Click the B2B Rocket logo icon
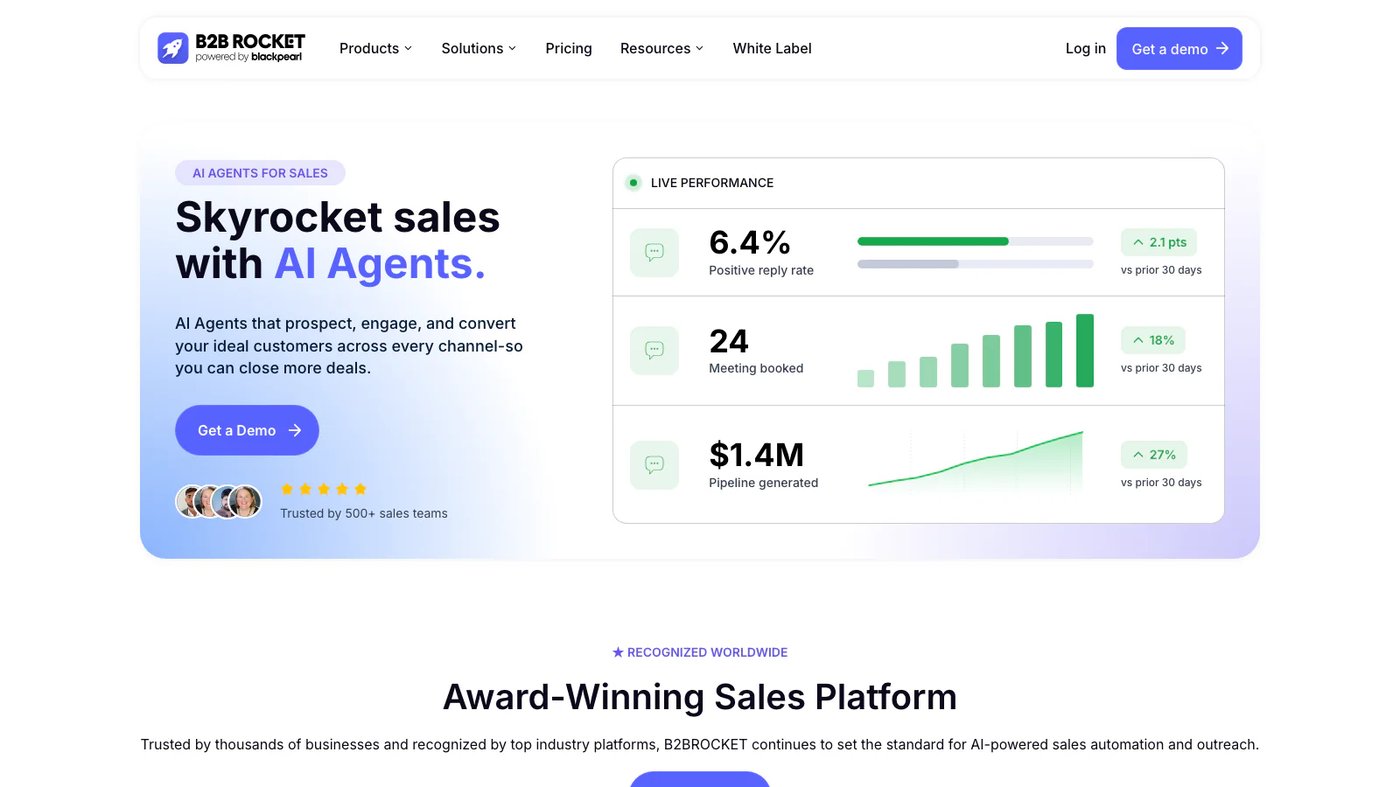The image size is (1400, 787). coord(173,48)
